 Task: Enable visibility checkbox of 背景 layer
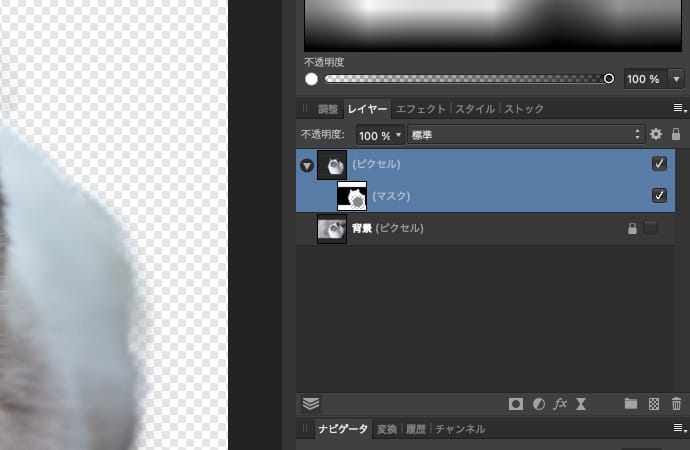coord(651,228)
